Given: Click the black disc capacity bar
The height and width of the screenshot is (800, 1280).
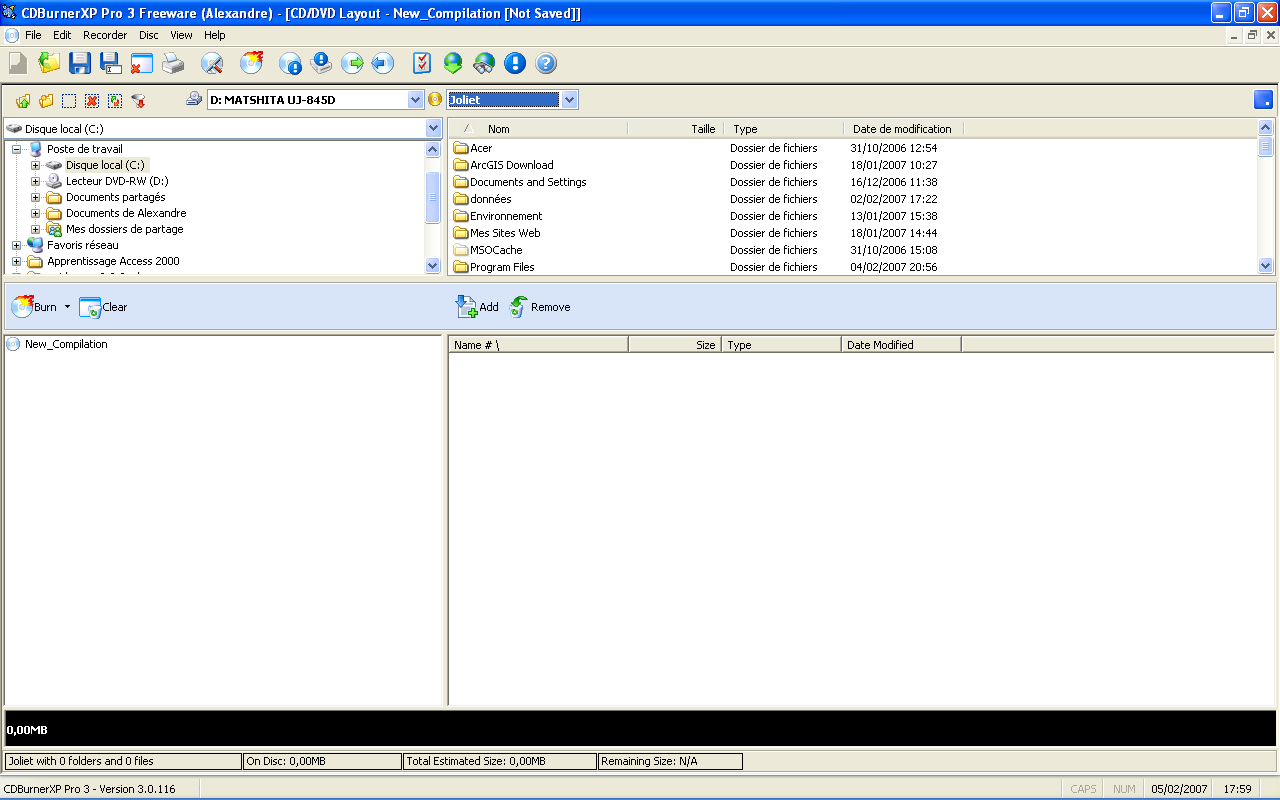Looking at the screenshot, I should tap(640, 728).
